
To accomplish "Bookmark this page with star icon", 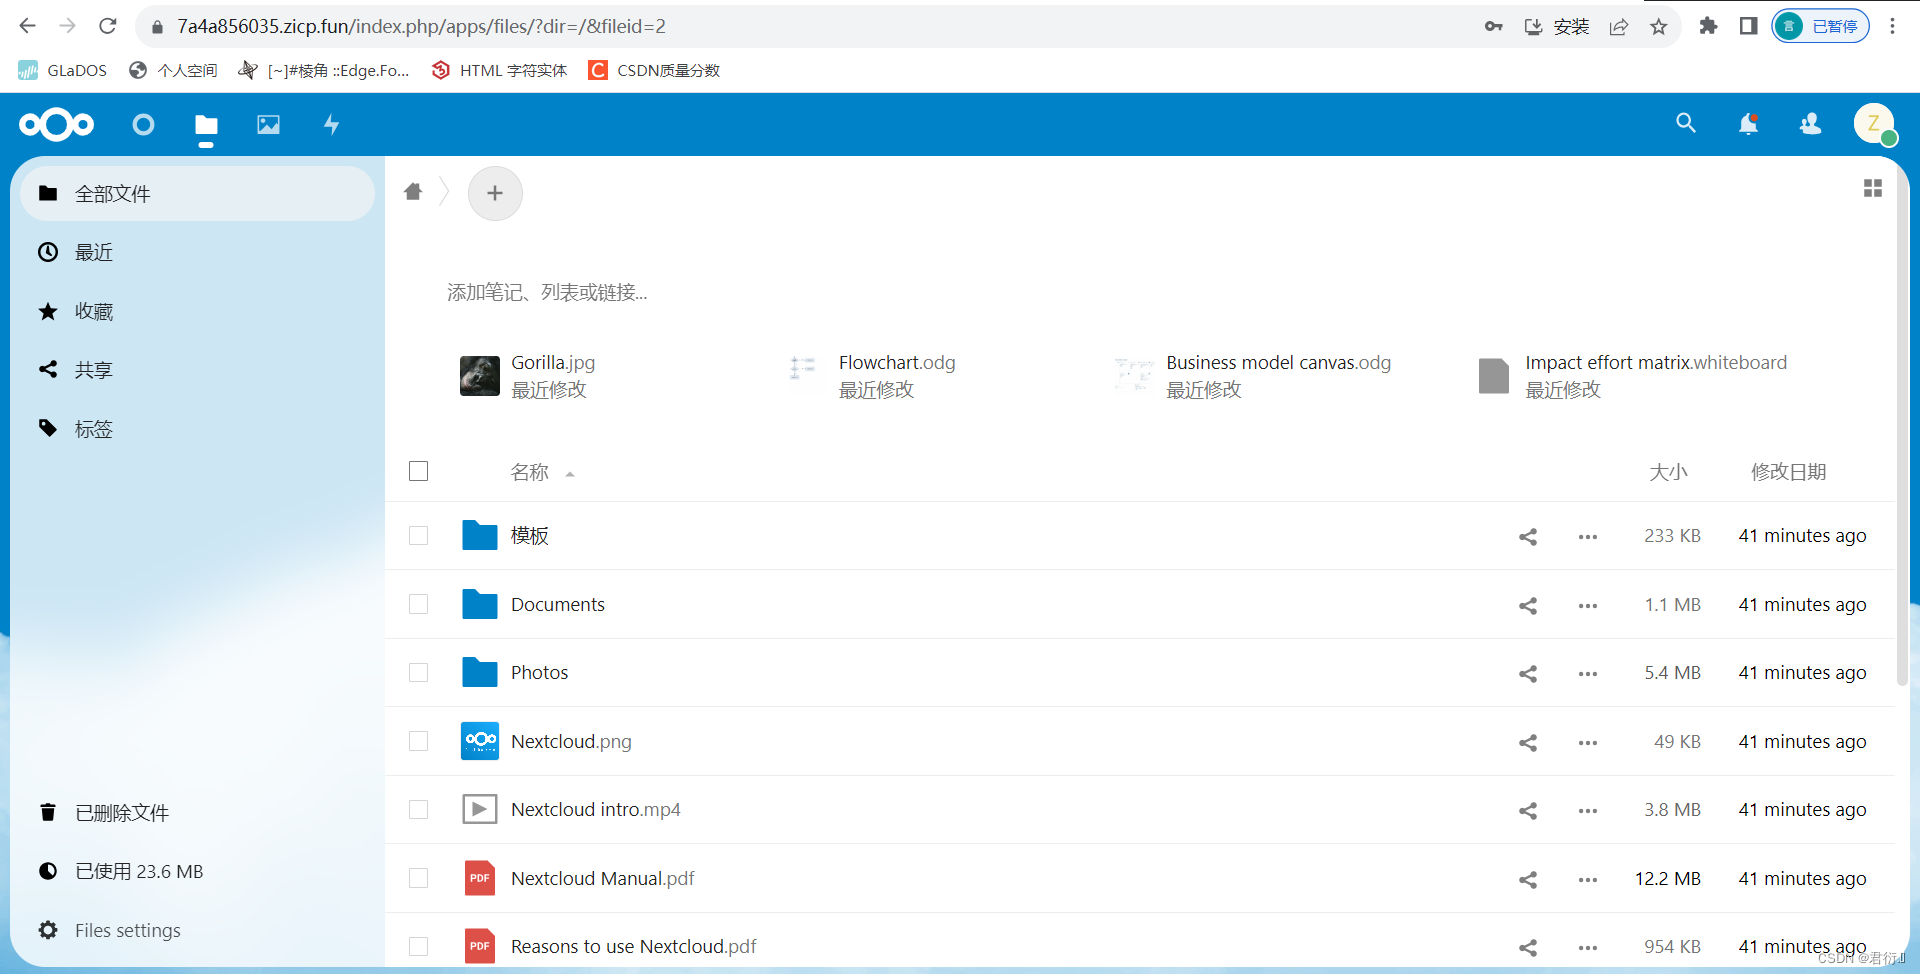I will (x=1659, y=27).
